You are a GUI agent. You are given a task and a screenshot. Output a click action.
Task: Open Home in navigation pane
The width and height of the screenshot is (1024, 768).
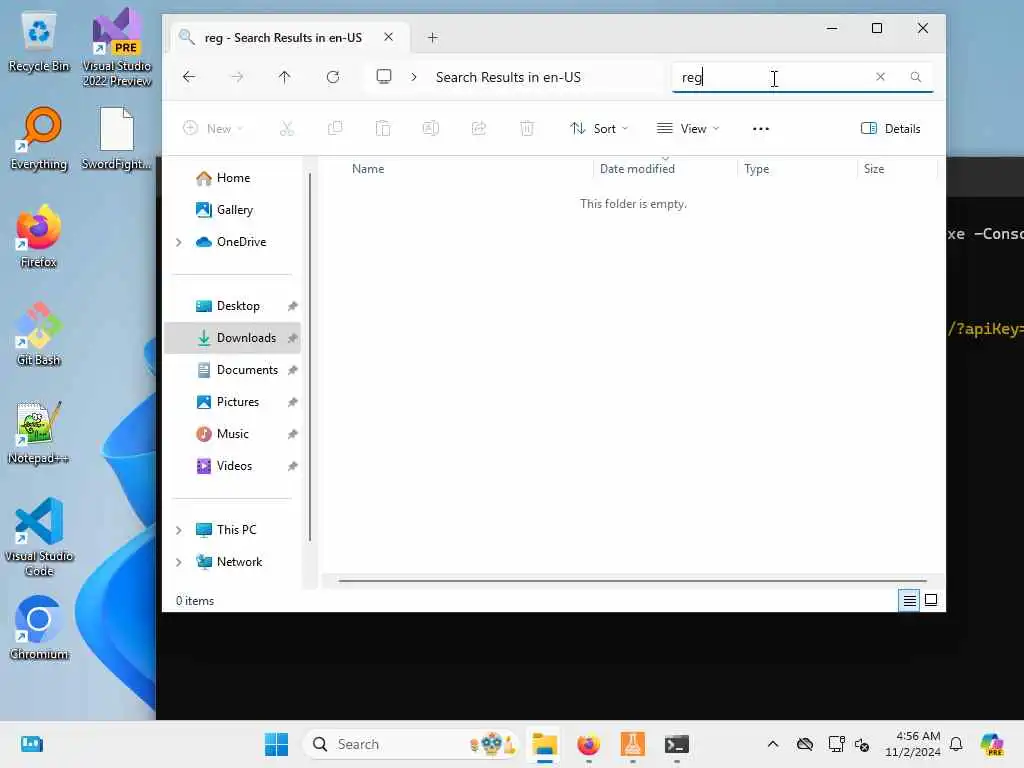[x=234, y=178]
